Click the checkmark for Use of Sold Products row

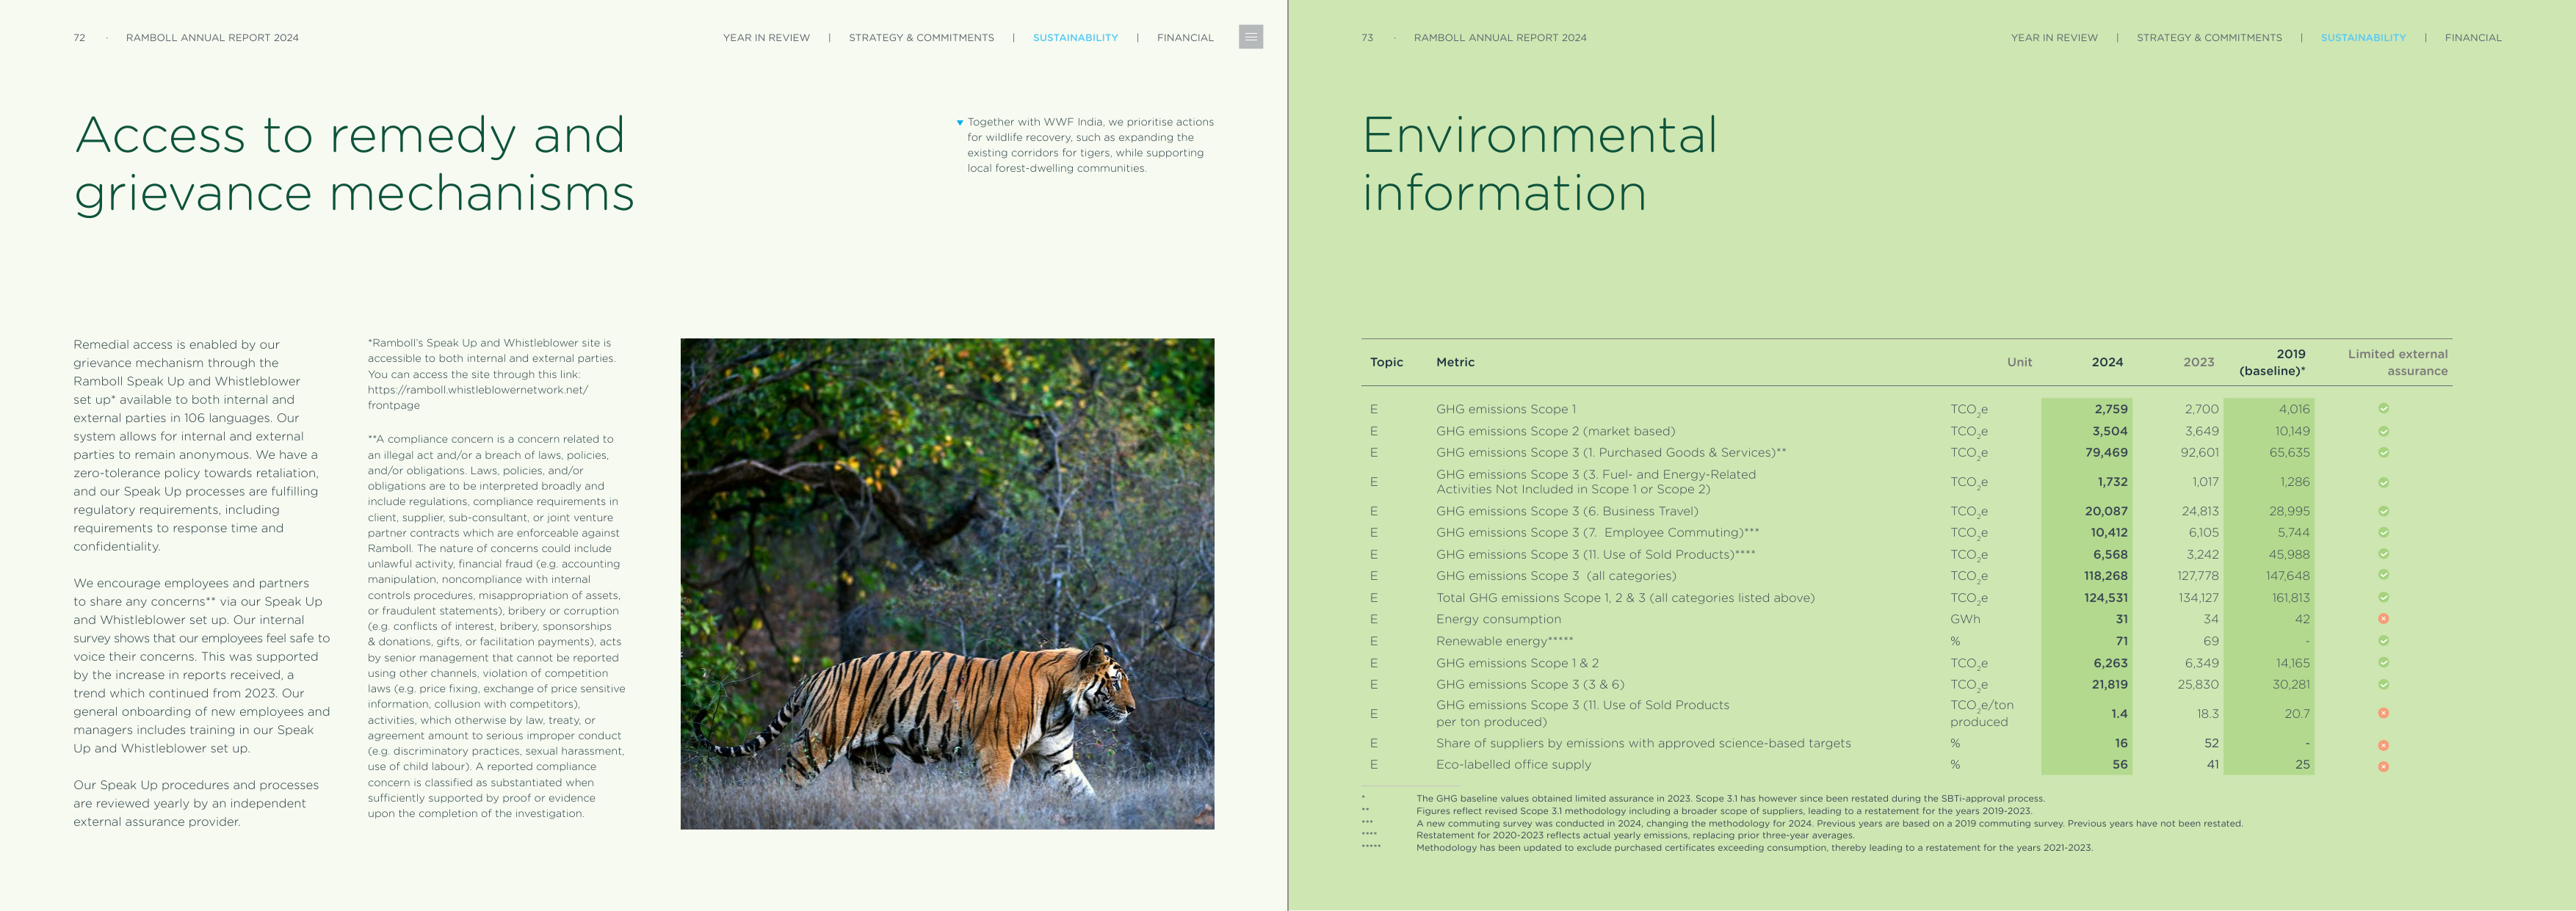tap(2383, 553)
